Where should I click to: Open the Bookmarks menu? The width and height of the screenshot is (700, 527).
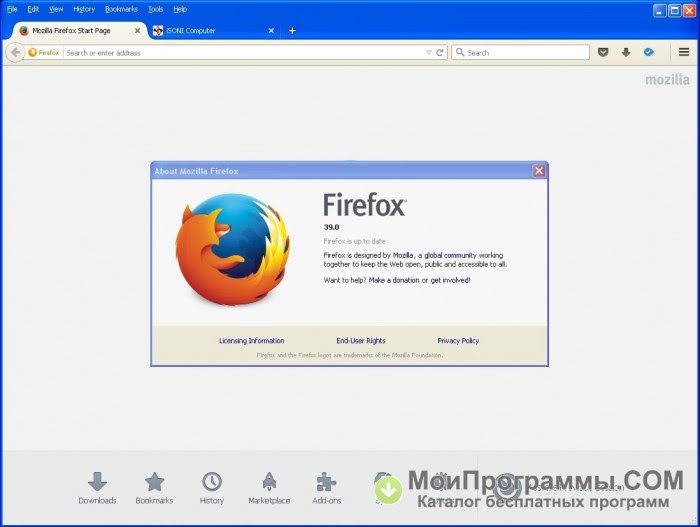point(121,9)
